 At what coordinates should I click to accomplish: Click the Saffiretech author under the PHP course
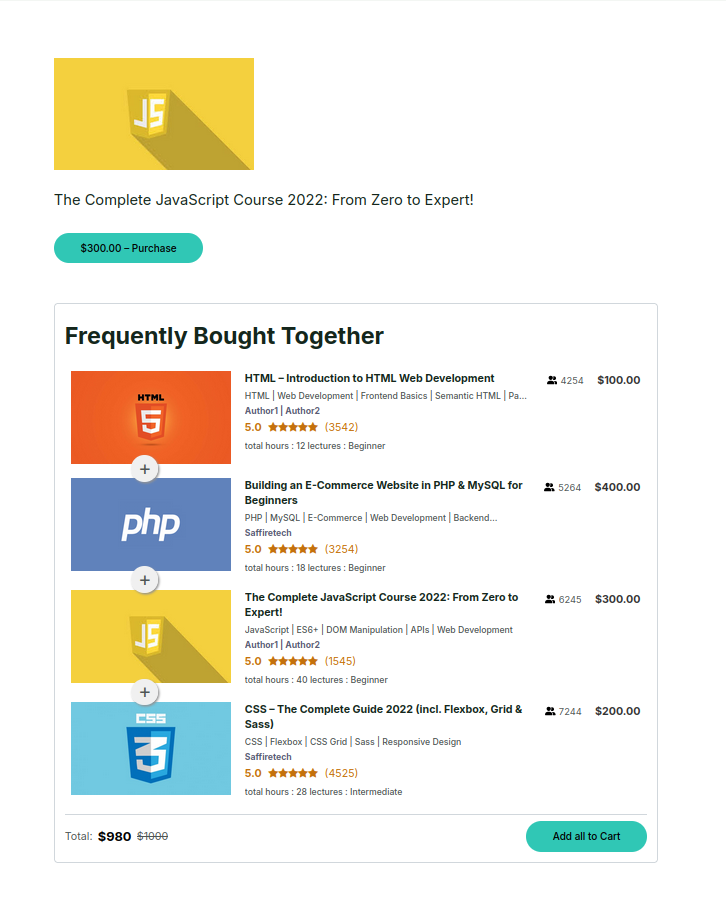tap(268, 533)
